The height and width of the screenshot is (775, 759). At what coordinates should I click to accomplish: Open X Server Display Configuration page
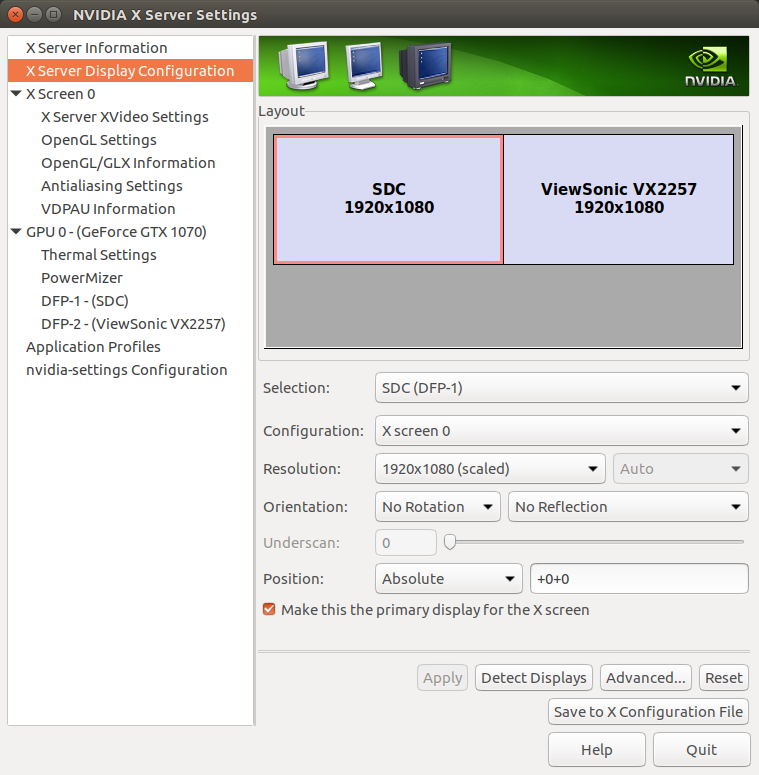(x=130, y=71)
